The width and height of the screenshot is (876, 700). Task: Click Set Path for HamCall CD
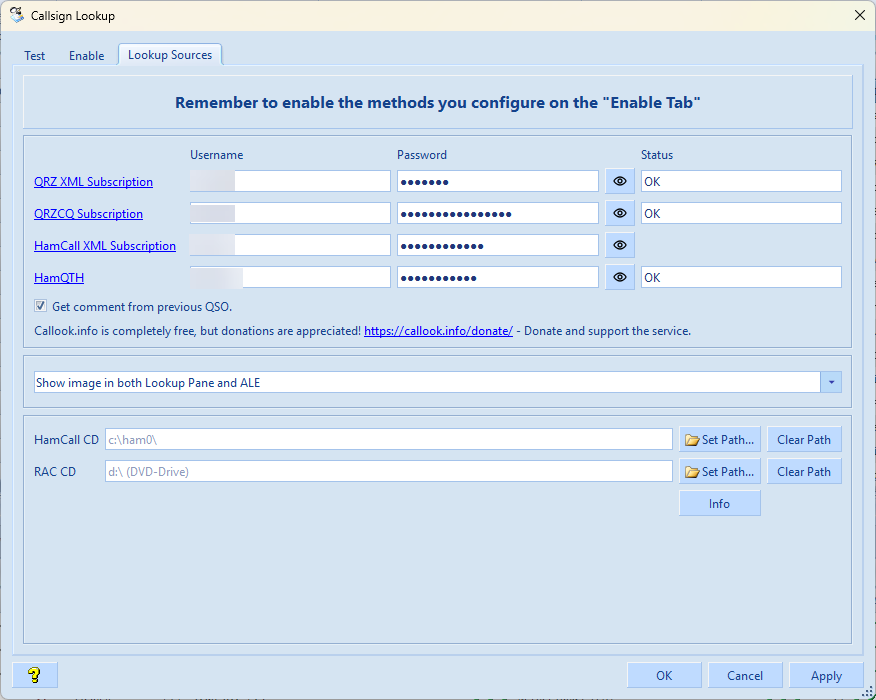[720, 440]
